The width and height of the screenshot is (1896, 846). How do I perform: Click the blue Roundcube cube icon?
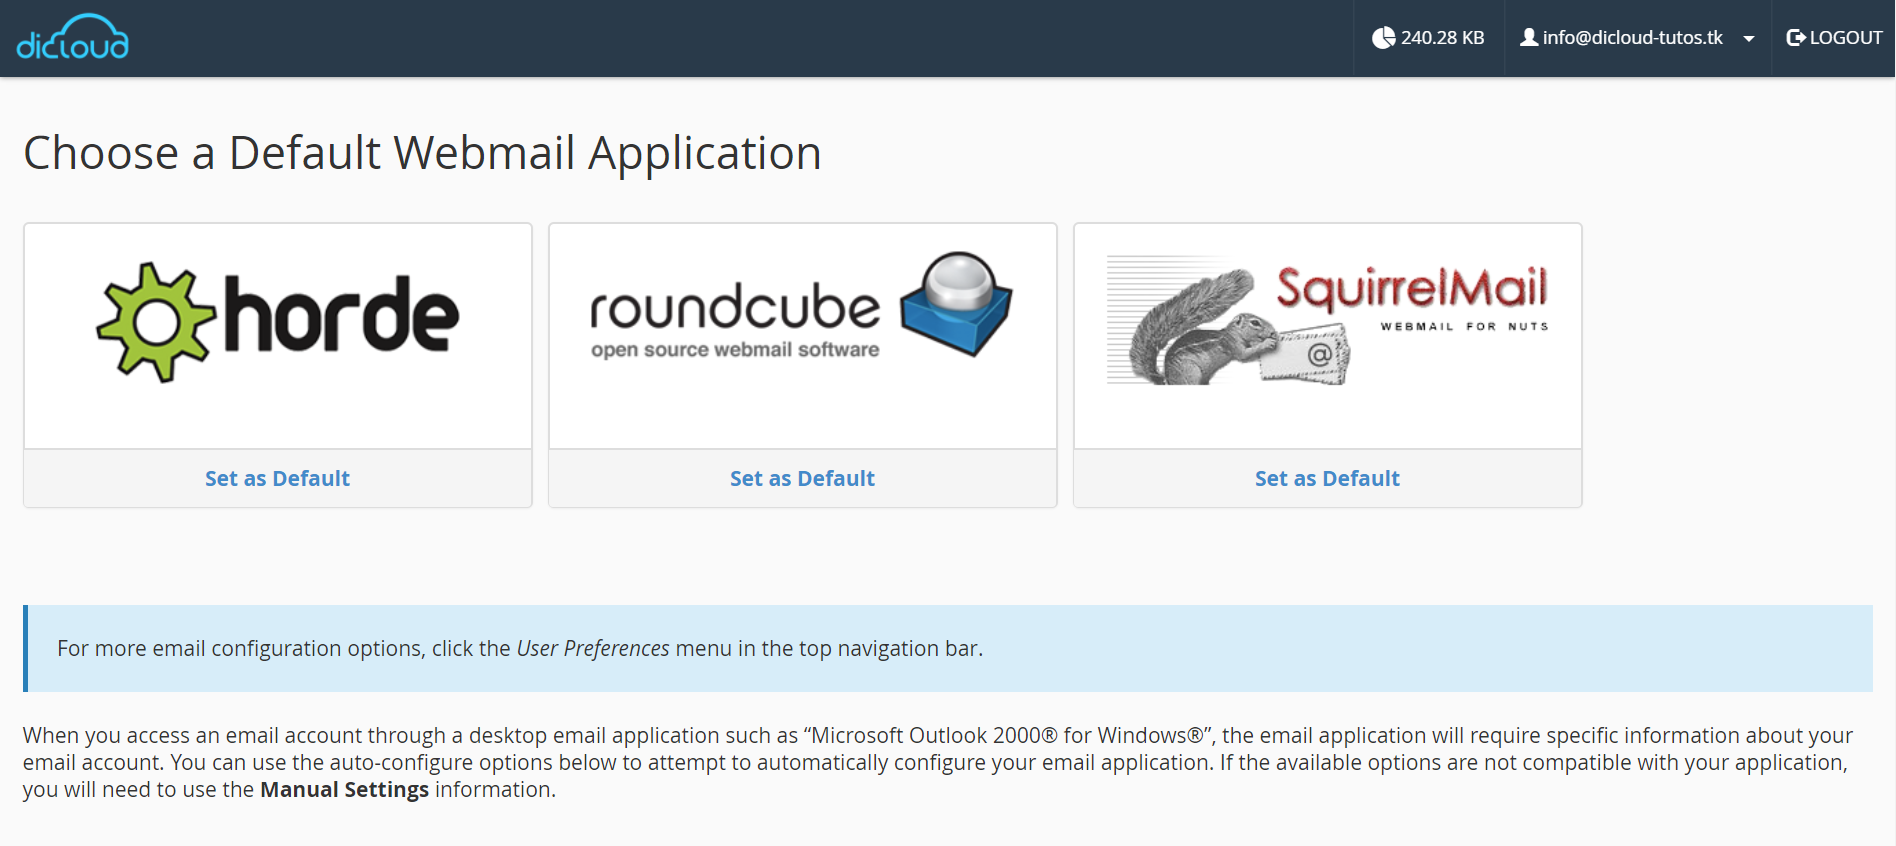[x=957, y=303]
